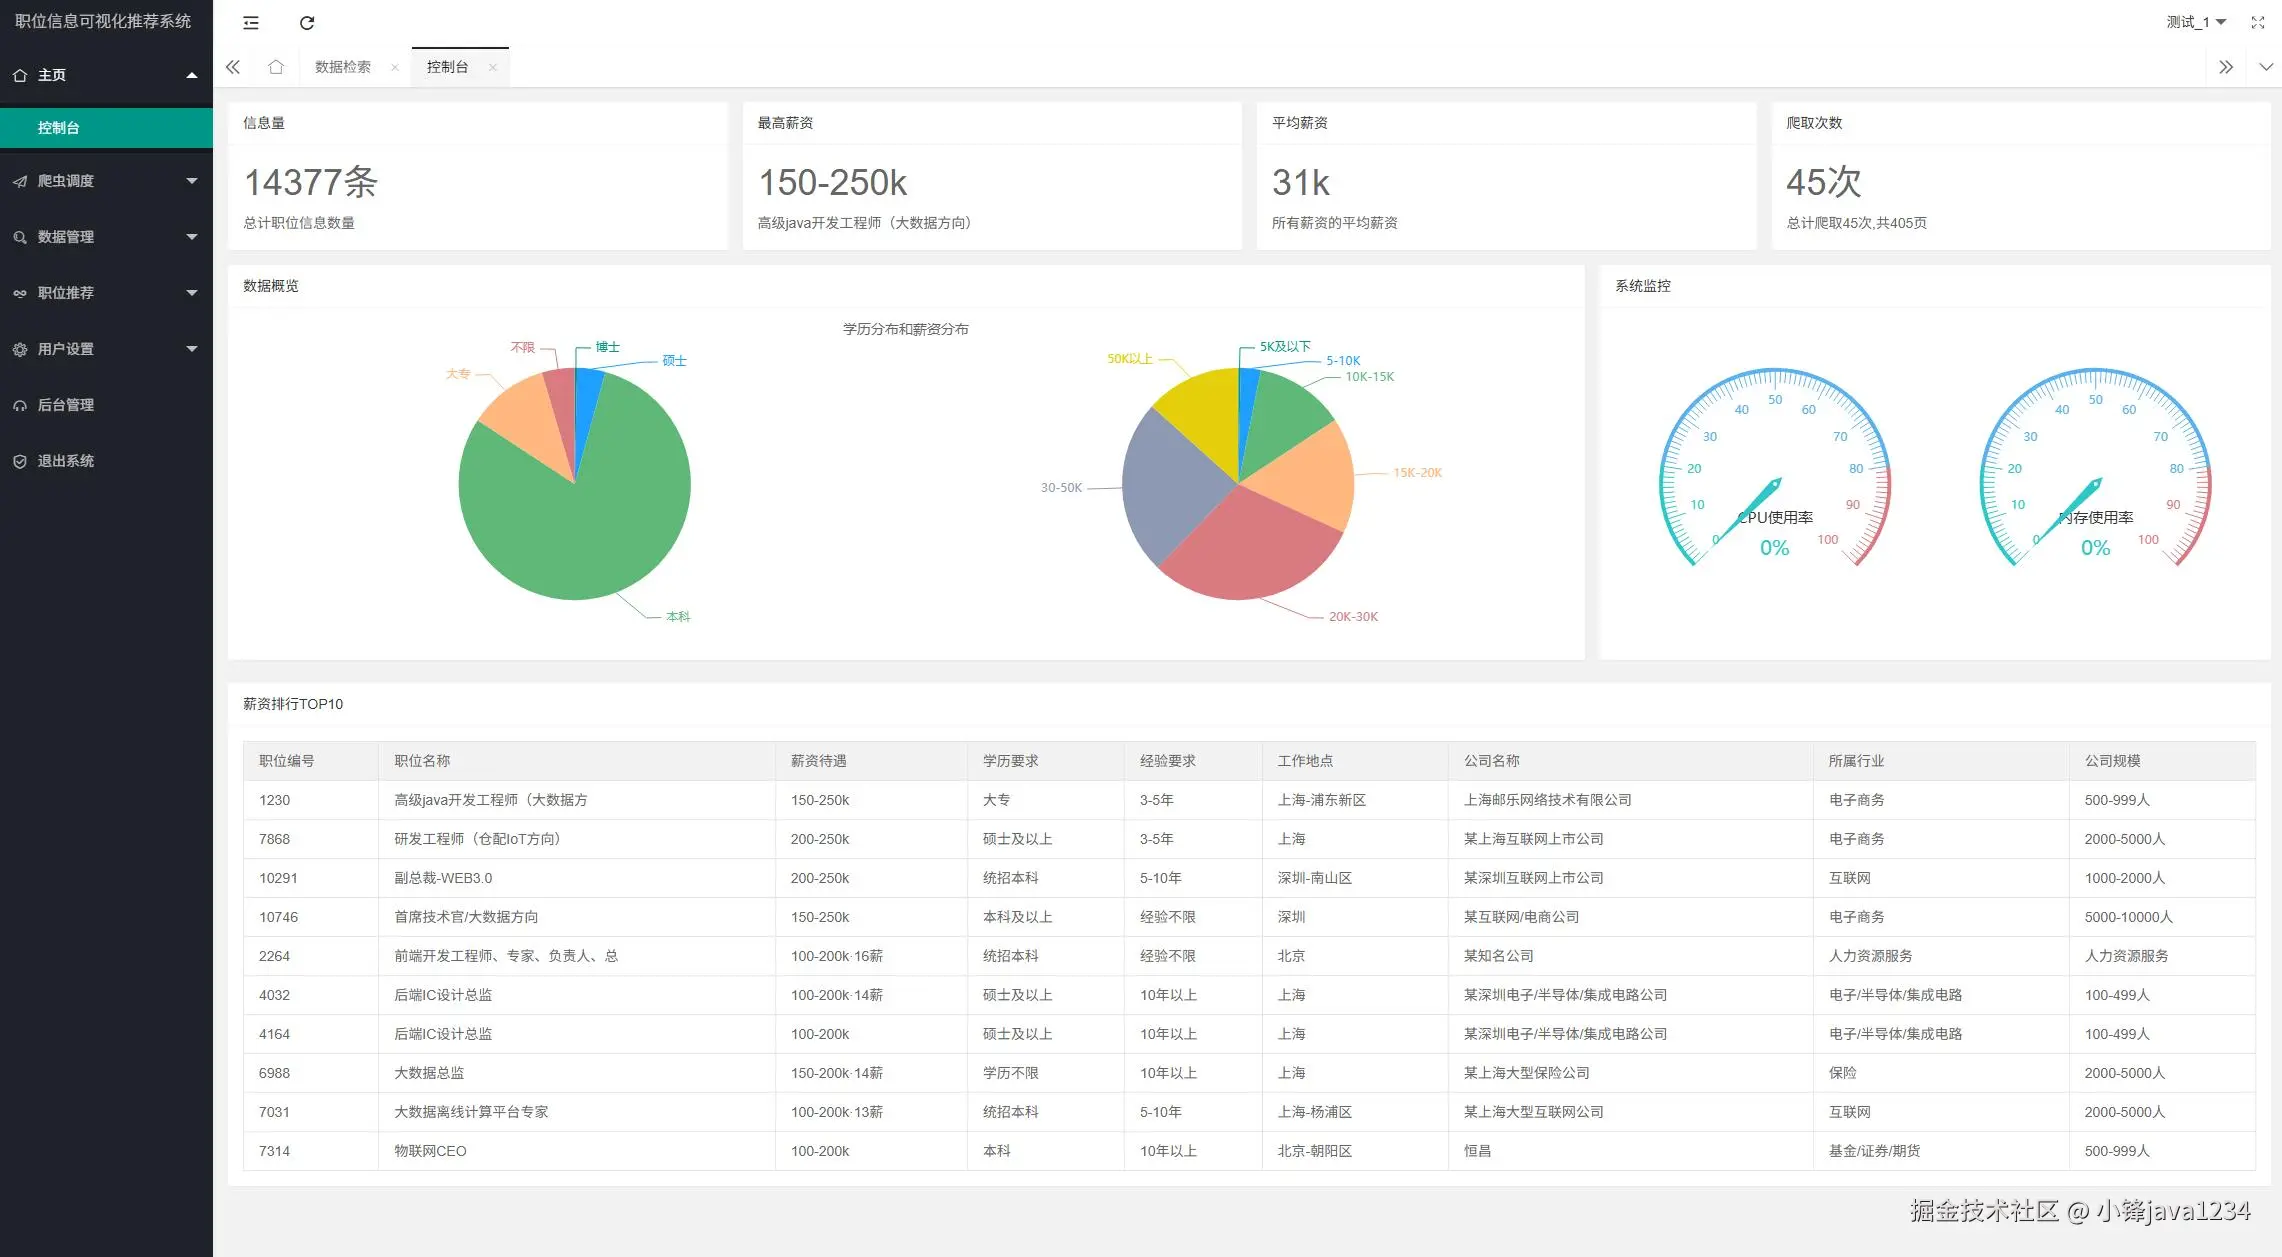Open the 测试_1 user dropdown
The image size is (2282, 1257).
point(2196,22)
